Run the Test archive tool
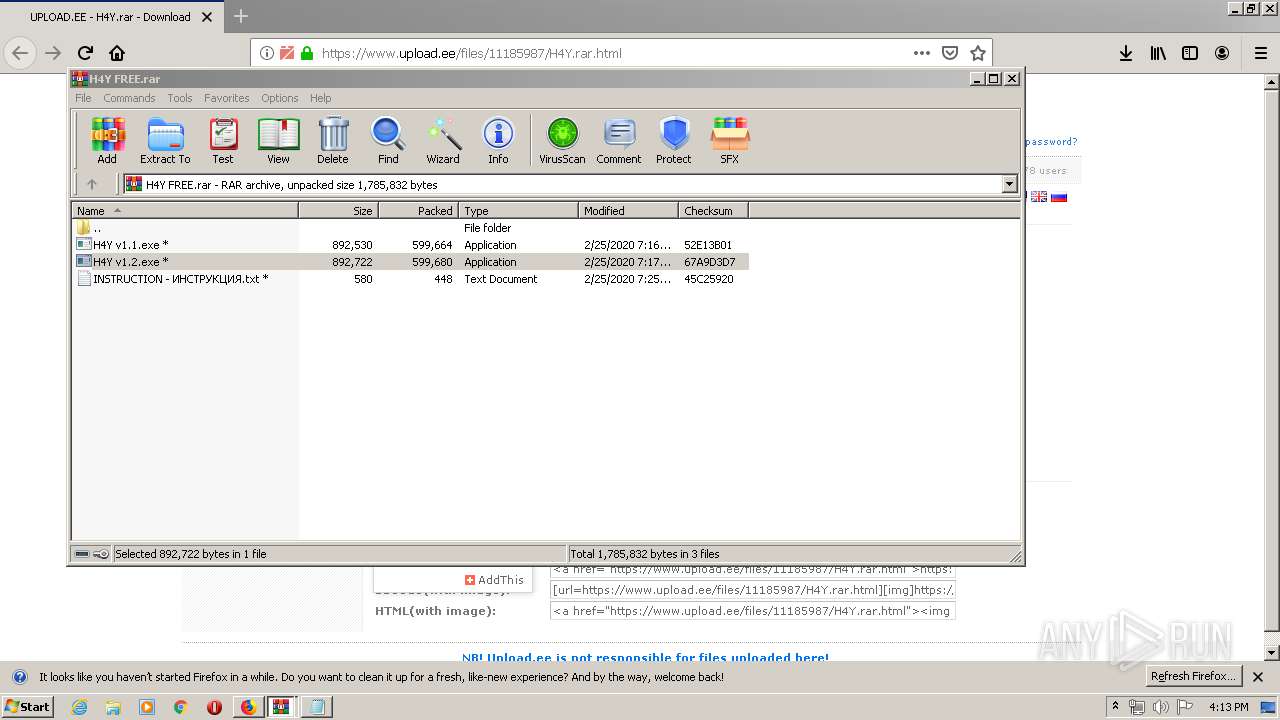The width and height of the screenshot is (1280, 720). 223,140
